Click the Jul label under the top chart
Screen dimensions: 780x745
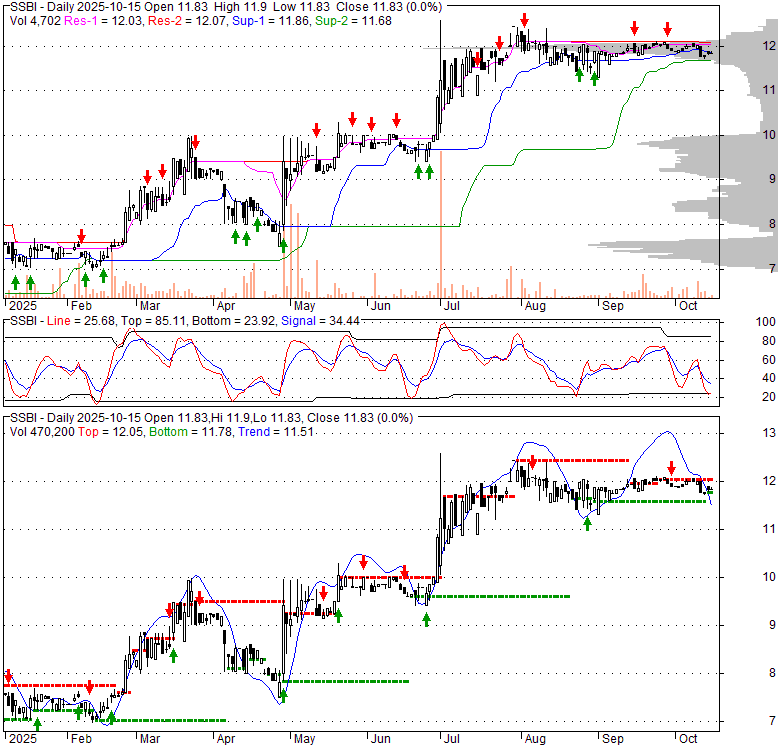pyautogui.click(x=452, y=305)
